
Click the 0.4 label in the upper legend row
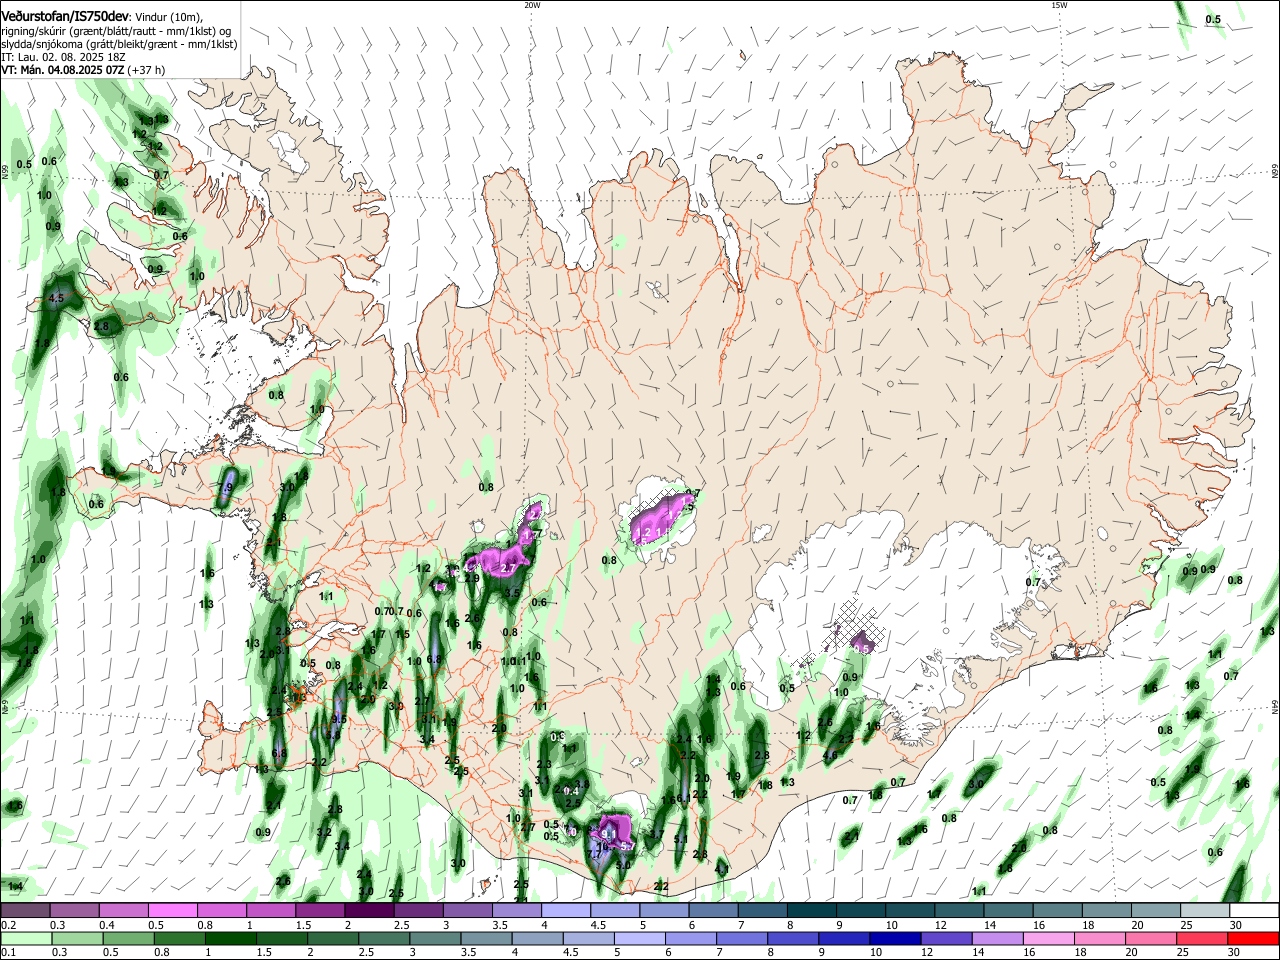[x=107, y=925]
